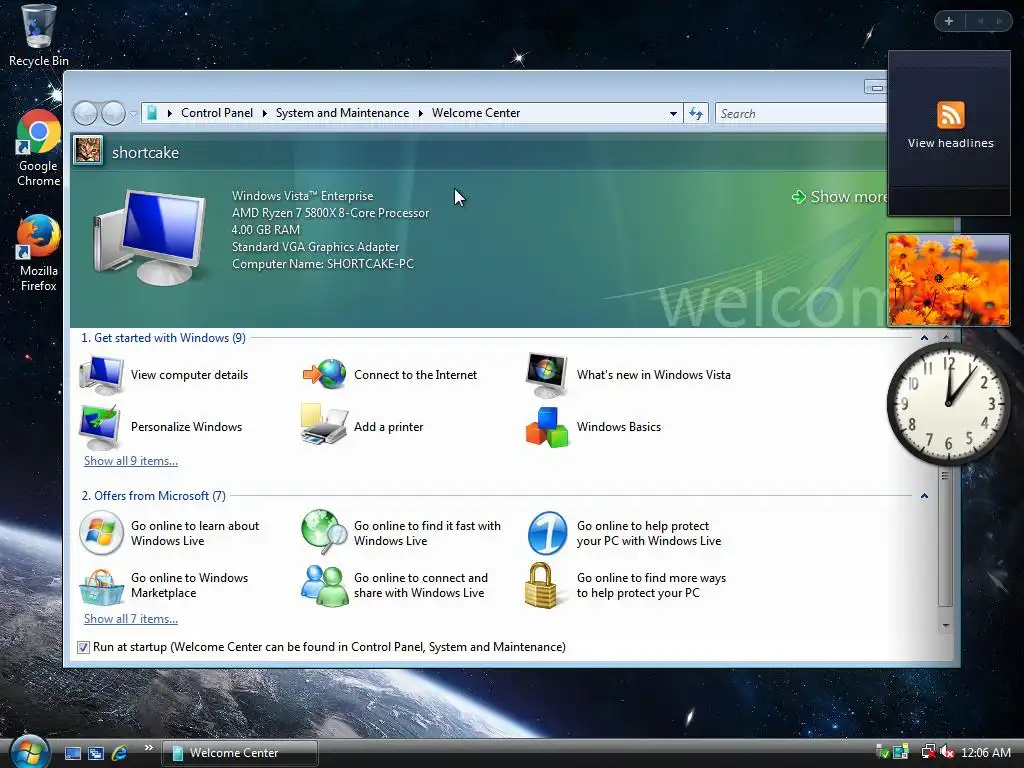
Task: Open Personalize Windows
Action: click(x=161, y=426)
